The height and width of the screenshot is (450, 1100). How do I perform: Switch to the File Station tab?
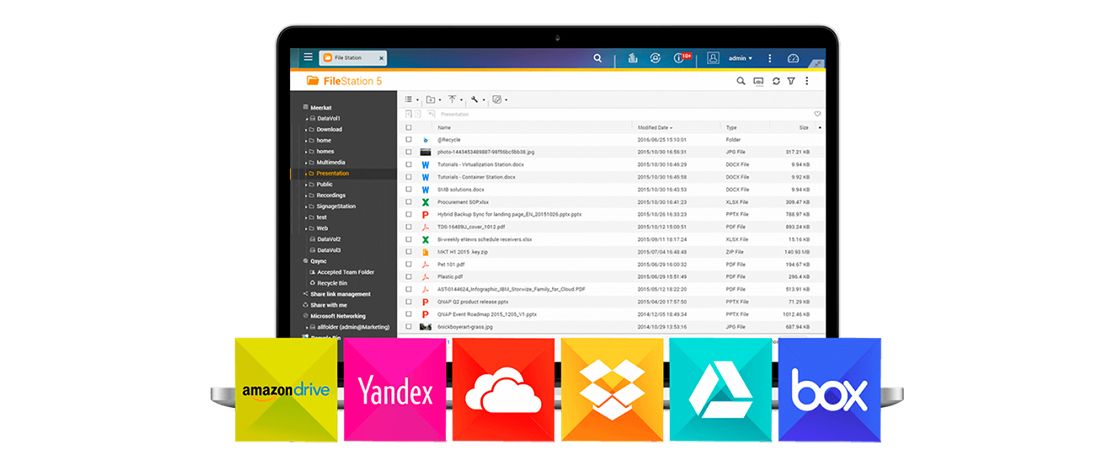pyautogui.click(x=350, y=58)
